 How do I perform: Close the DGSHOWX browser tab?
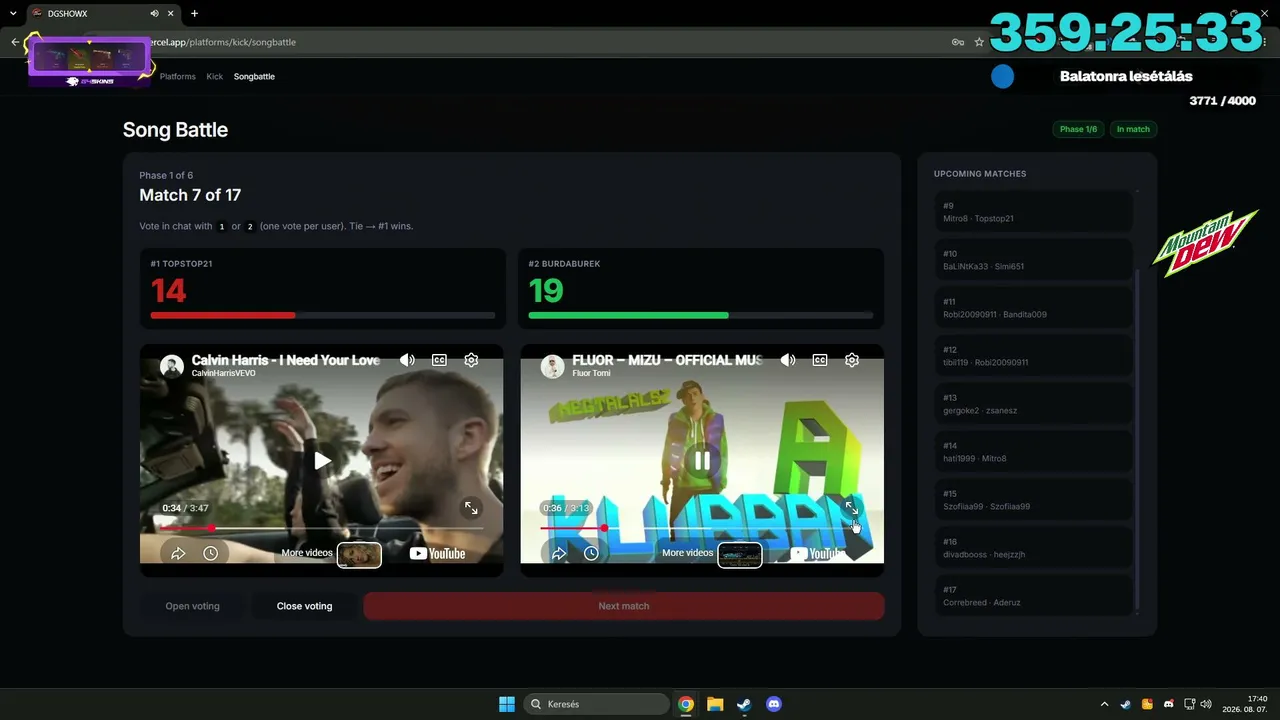[169, 13]
